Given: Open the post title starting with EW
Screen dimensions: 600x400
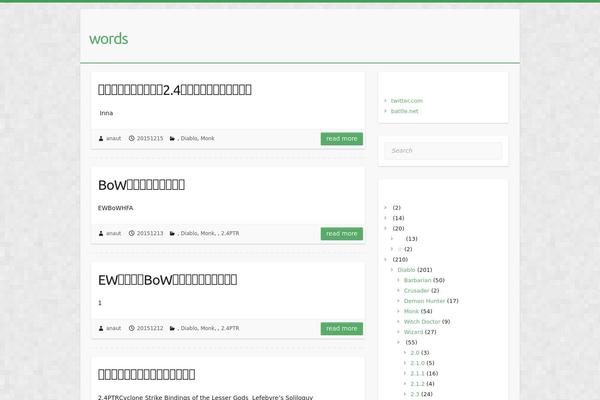Looking at the screenshot, I should click(168, 280).
